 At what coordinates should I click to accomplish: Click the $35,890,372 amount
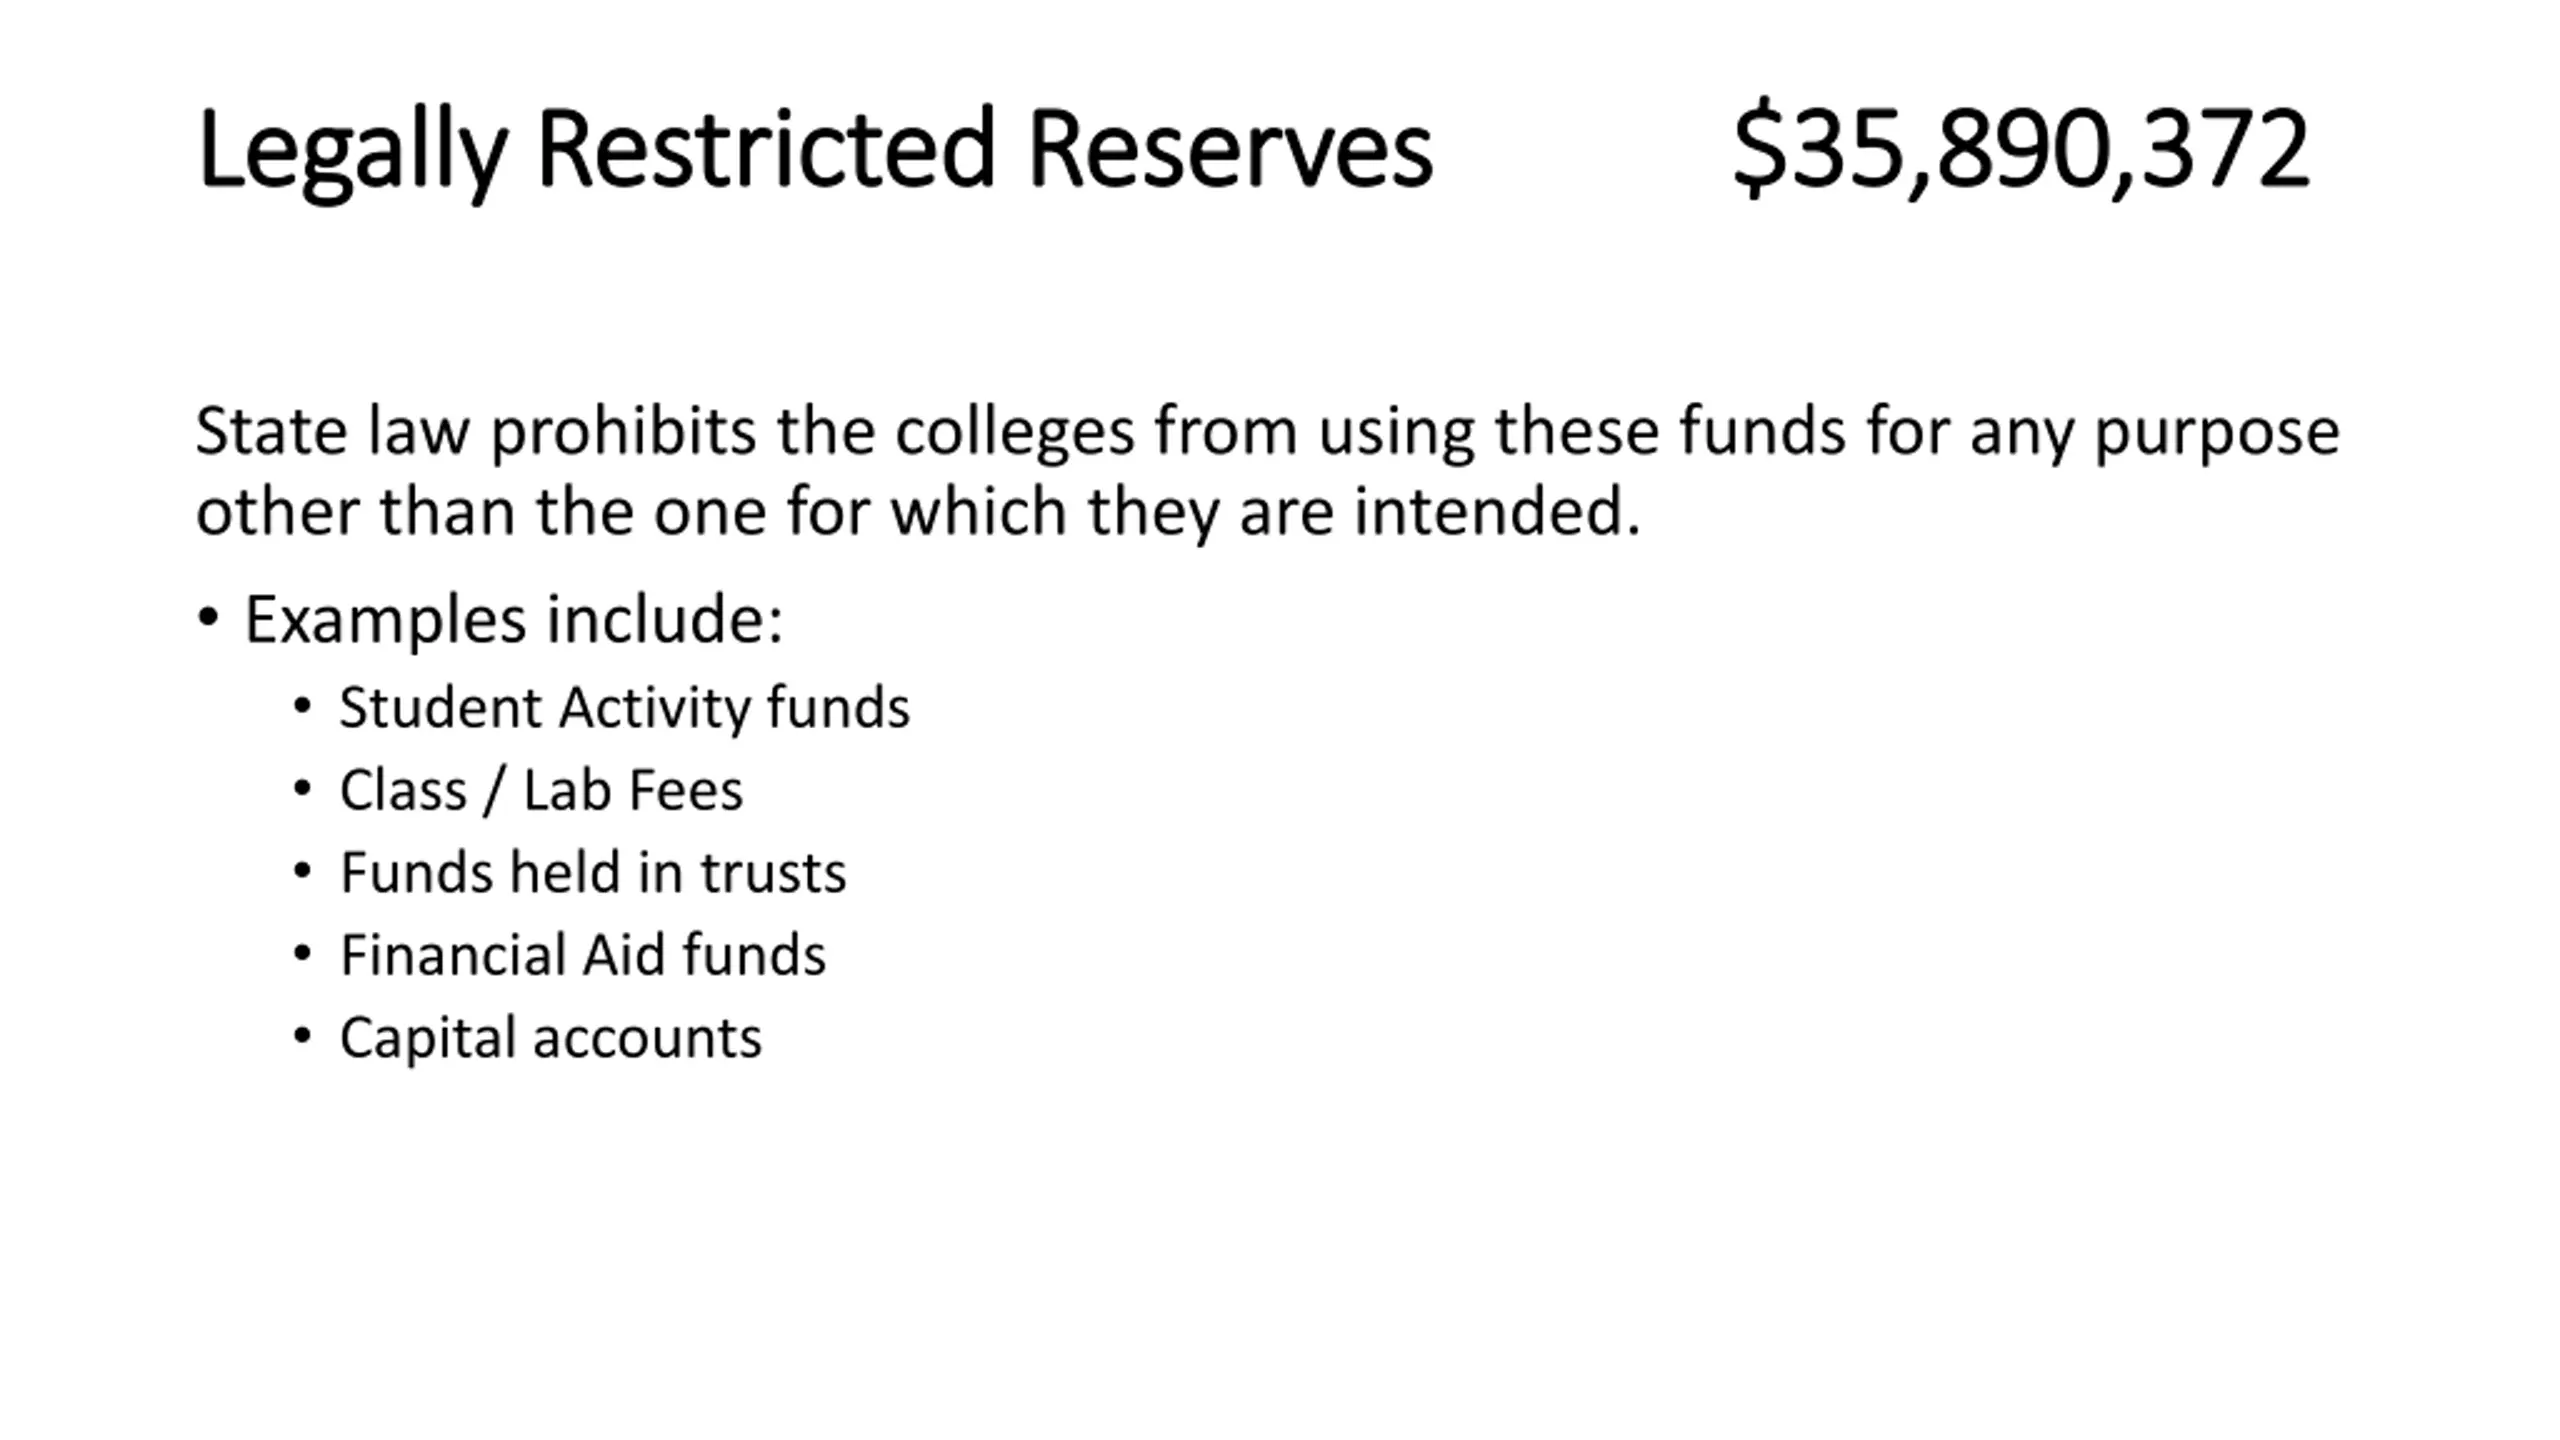click(2021, 148)
